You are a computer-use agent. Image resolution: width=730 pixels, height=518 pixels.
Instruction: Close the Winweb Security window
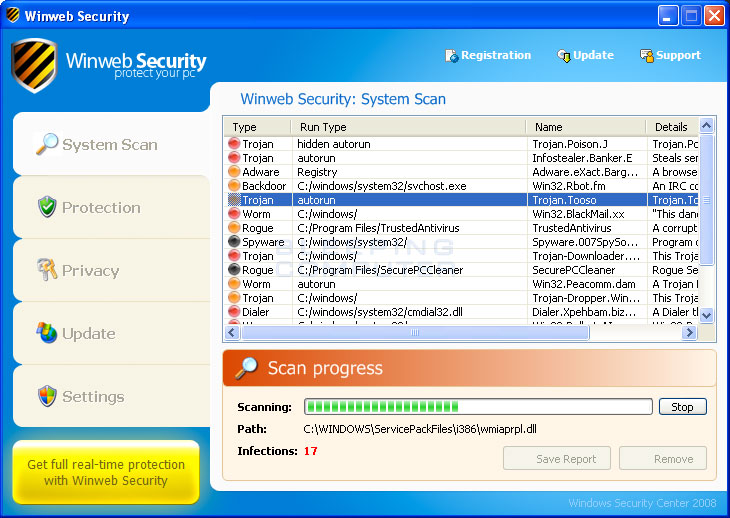[714, 16]
